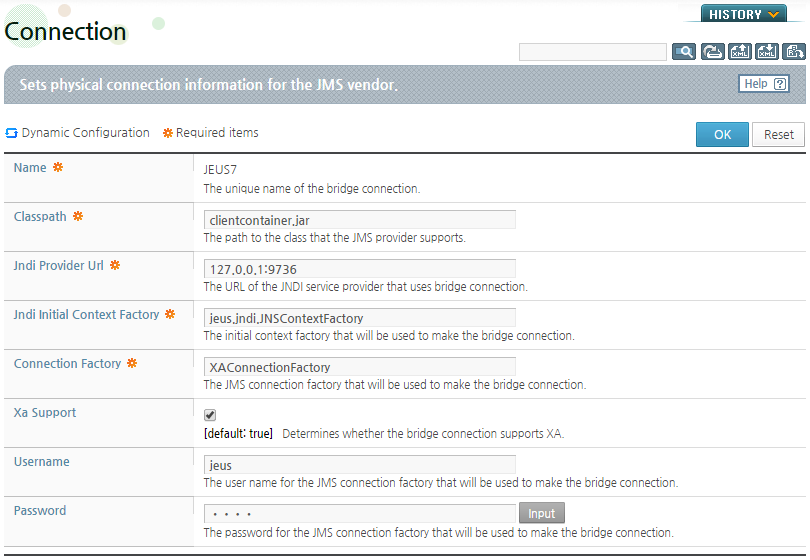Confirm the settings with the OK button

pyautogui.click(x=722, y=134)
